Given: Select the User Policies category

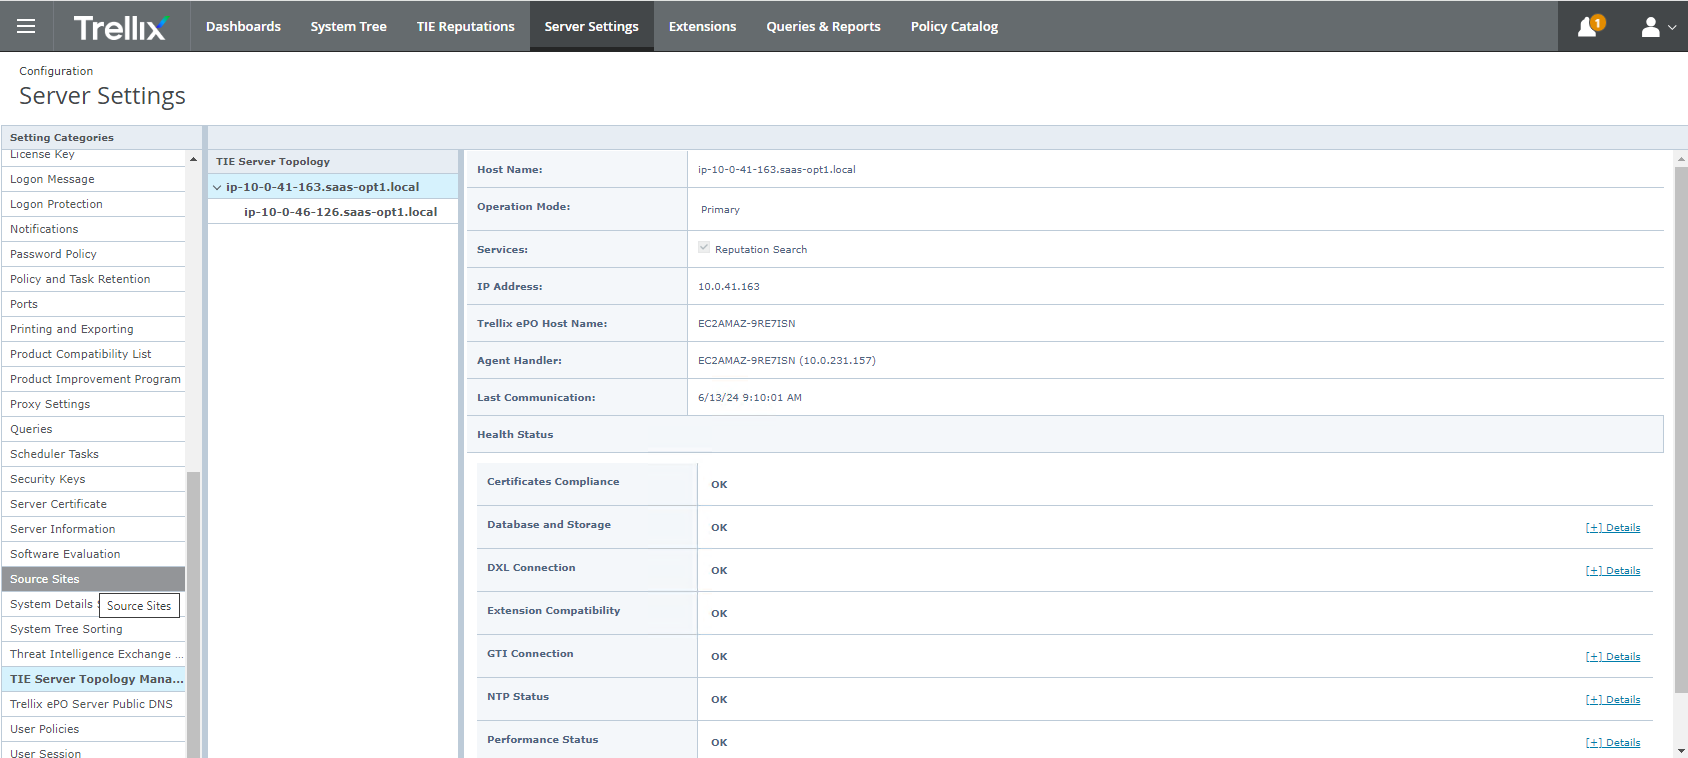Looking at the screenshot, I should (x=93, y=729).
